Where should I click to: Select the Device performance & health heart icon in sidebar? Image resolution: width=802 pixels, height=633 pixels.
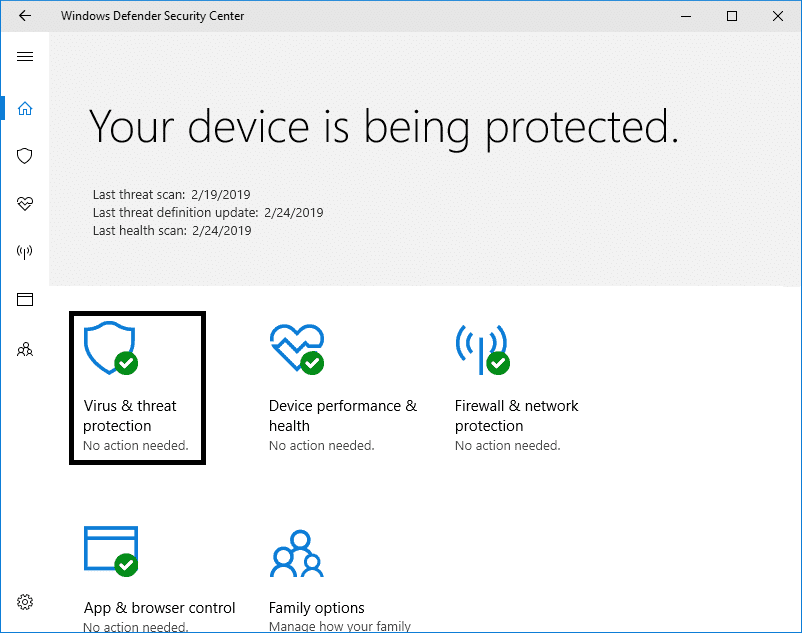point(24,204)
